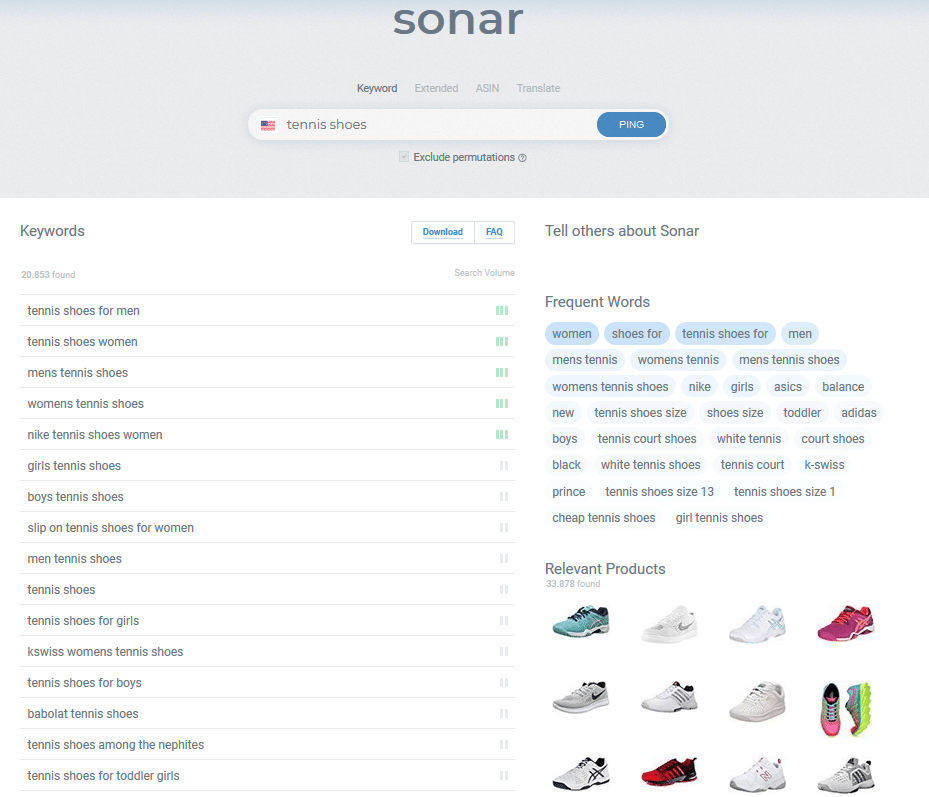
Task: Open the FAQ link
Action: (494, 232)
